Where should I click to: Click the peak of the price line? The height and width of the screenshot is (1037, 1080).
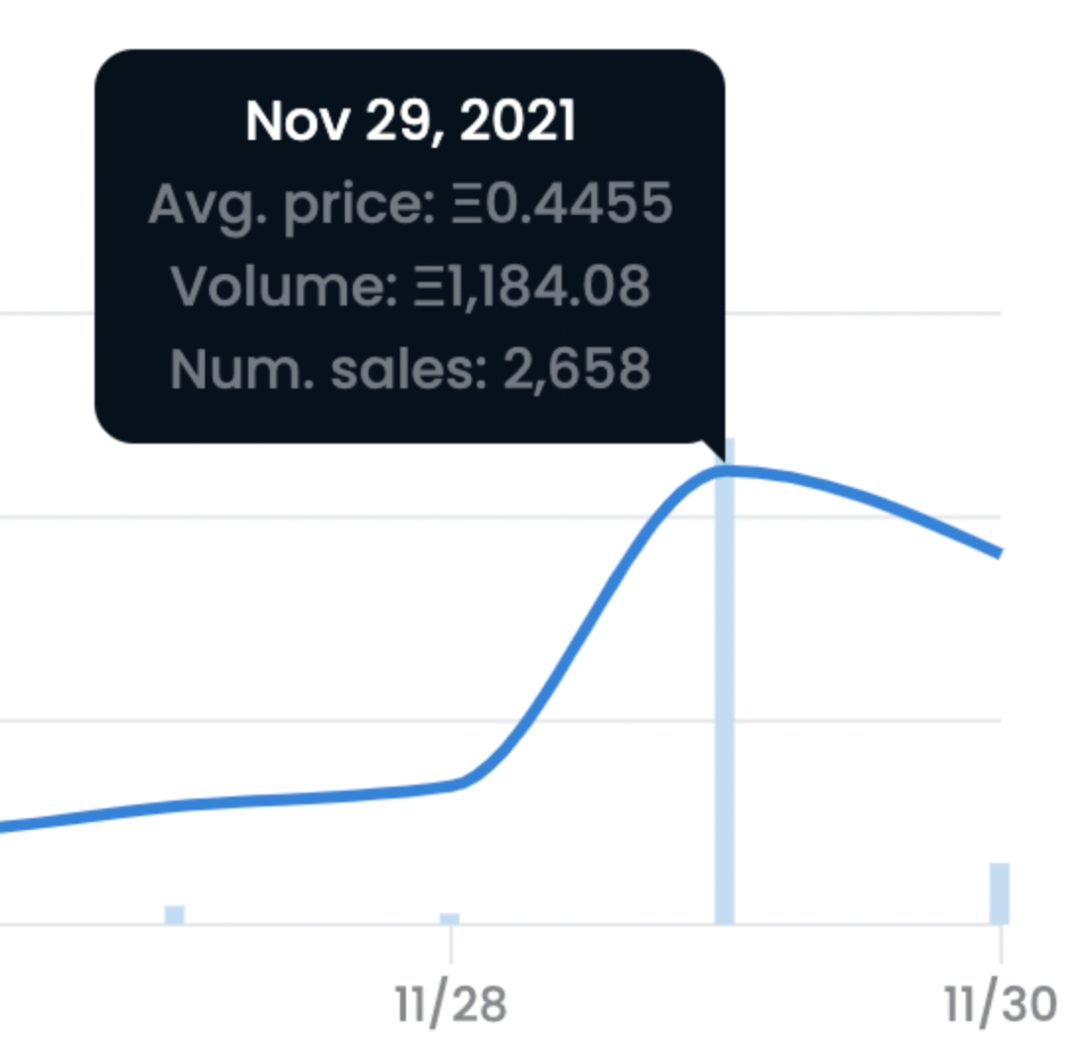[726, 471]
